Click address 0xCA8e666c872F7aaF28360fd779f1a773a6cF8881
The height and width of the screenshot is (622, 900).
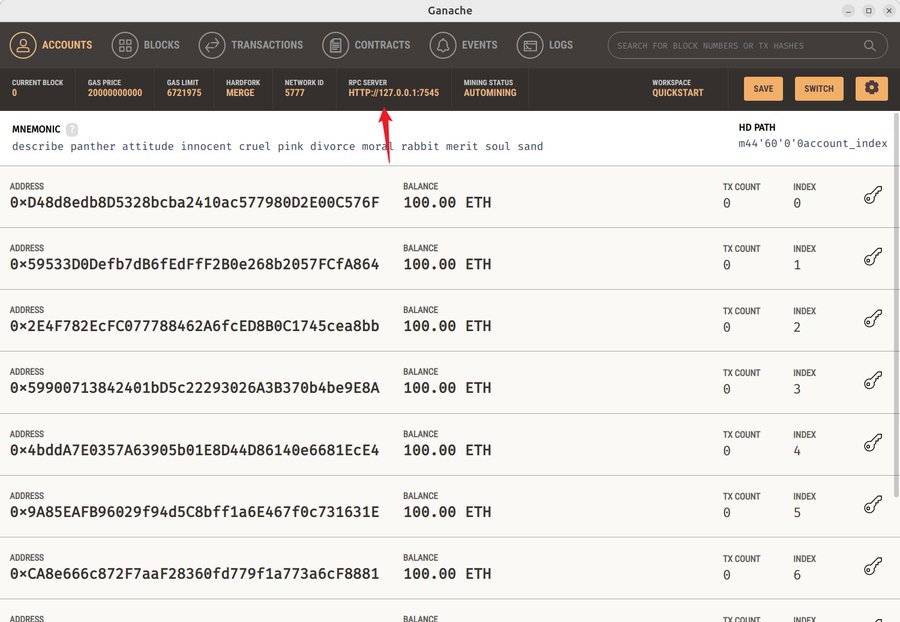[x=195, y=574]
